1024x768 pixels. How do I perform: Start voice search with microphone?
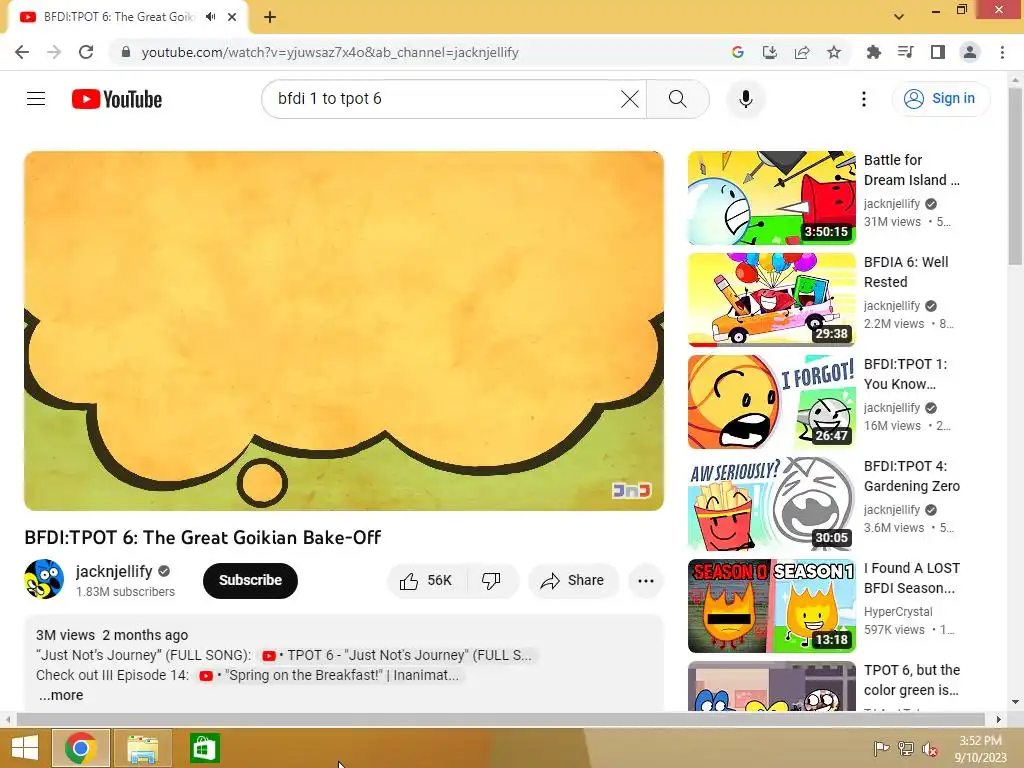(746, 99)
